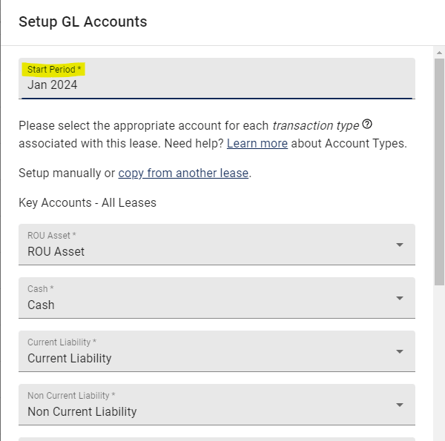The image size is (445, 441).
Task: Click the Key Accounts - All Leases heading
Action: [87, 203]
